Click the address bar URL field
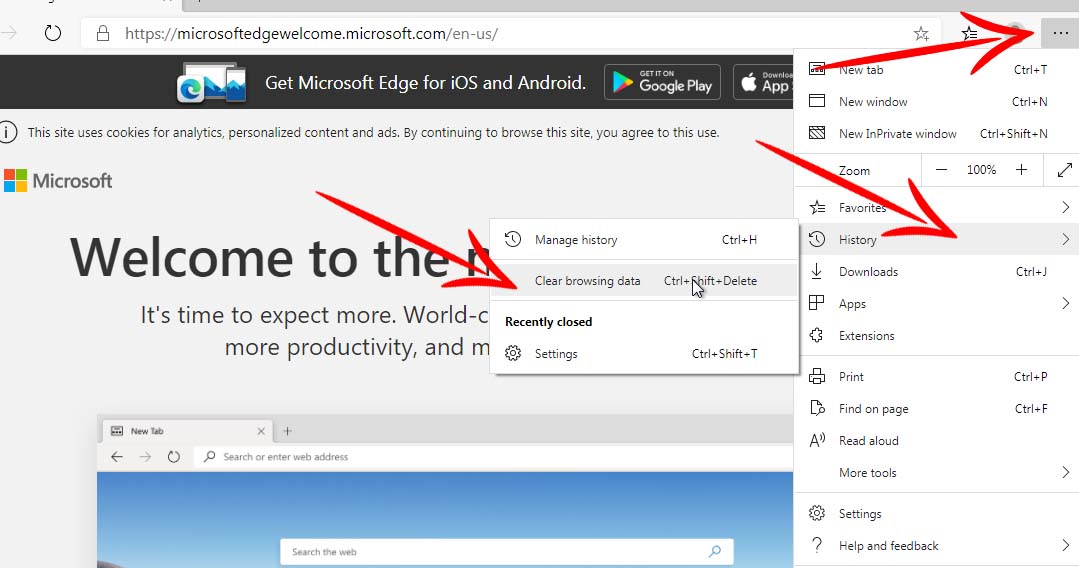Screen dimensions: 1079x568 tap(500, 34)
